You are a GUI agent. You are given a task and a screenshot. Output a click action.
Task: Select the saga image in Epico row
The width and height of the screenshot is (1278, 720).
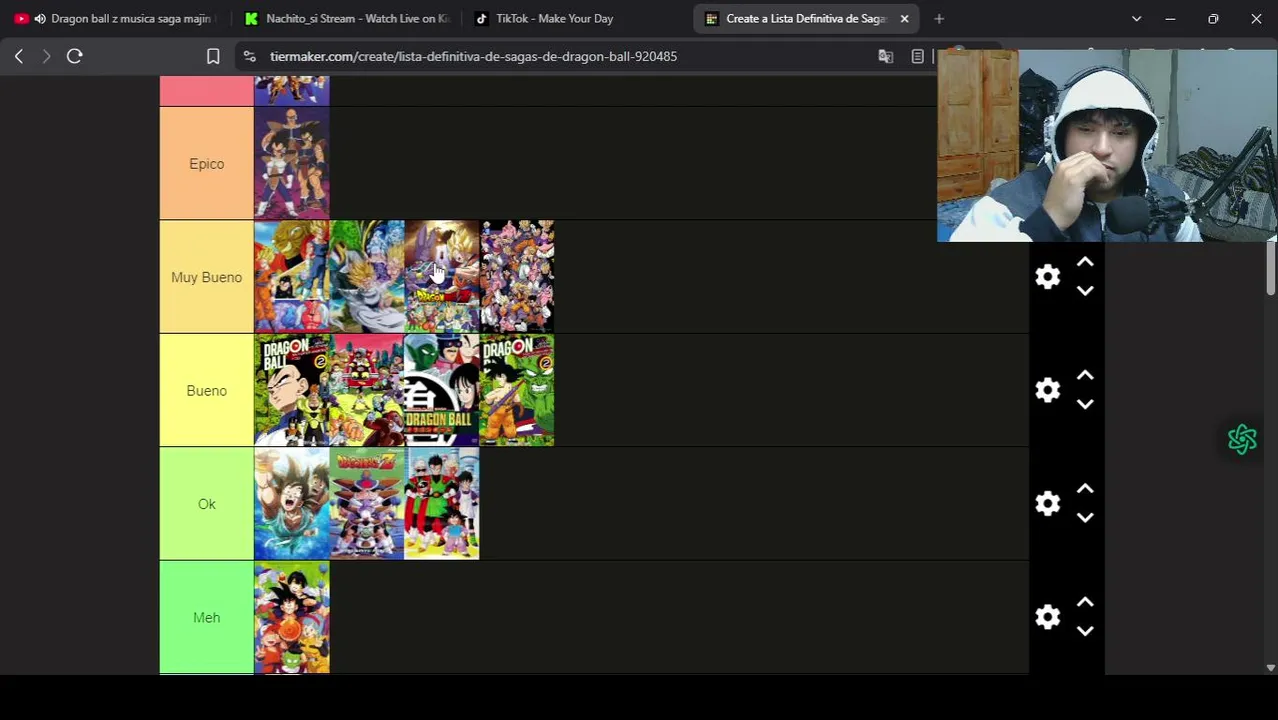292,164
